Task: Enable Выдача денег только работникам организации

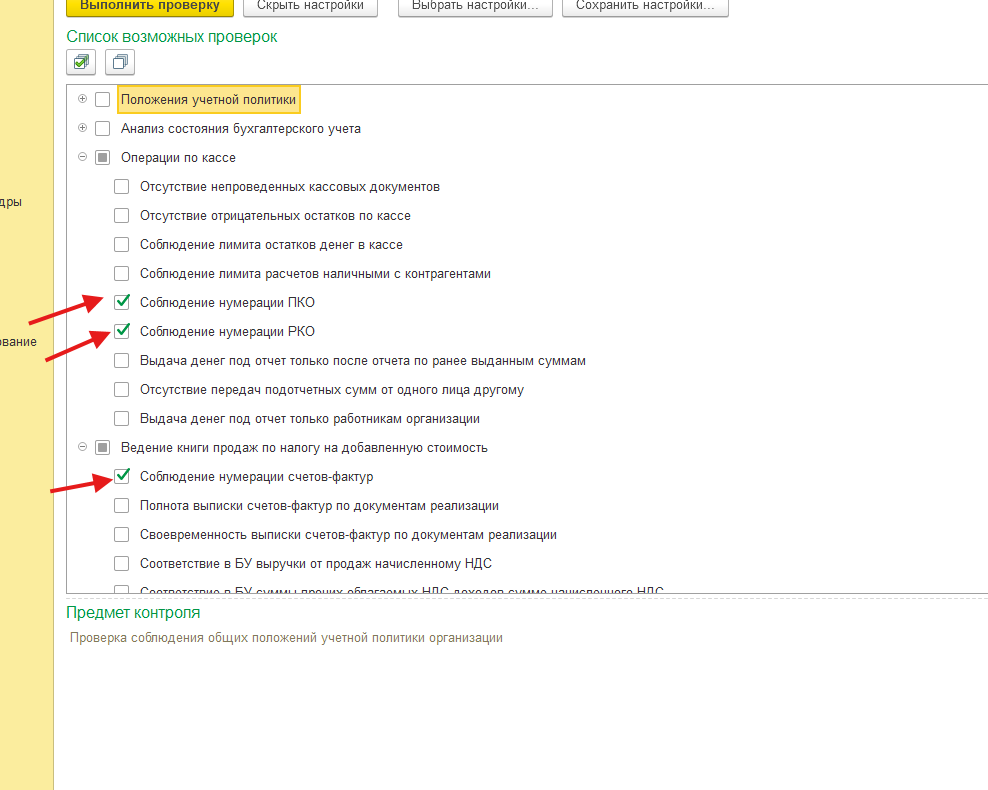Action: tap(122, 418)
